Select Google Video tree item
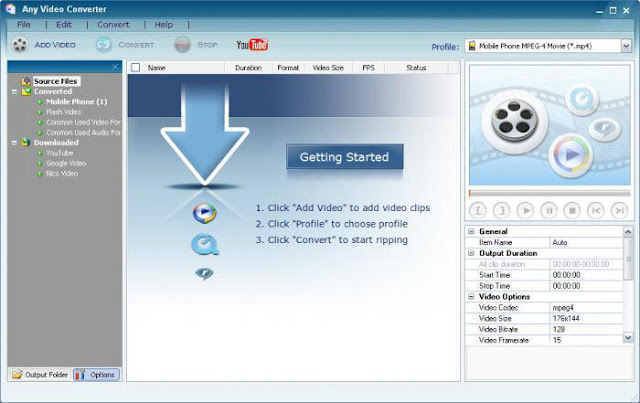640x403 pixels. tap(66, 163)
